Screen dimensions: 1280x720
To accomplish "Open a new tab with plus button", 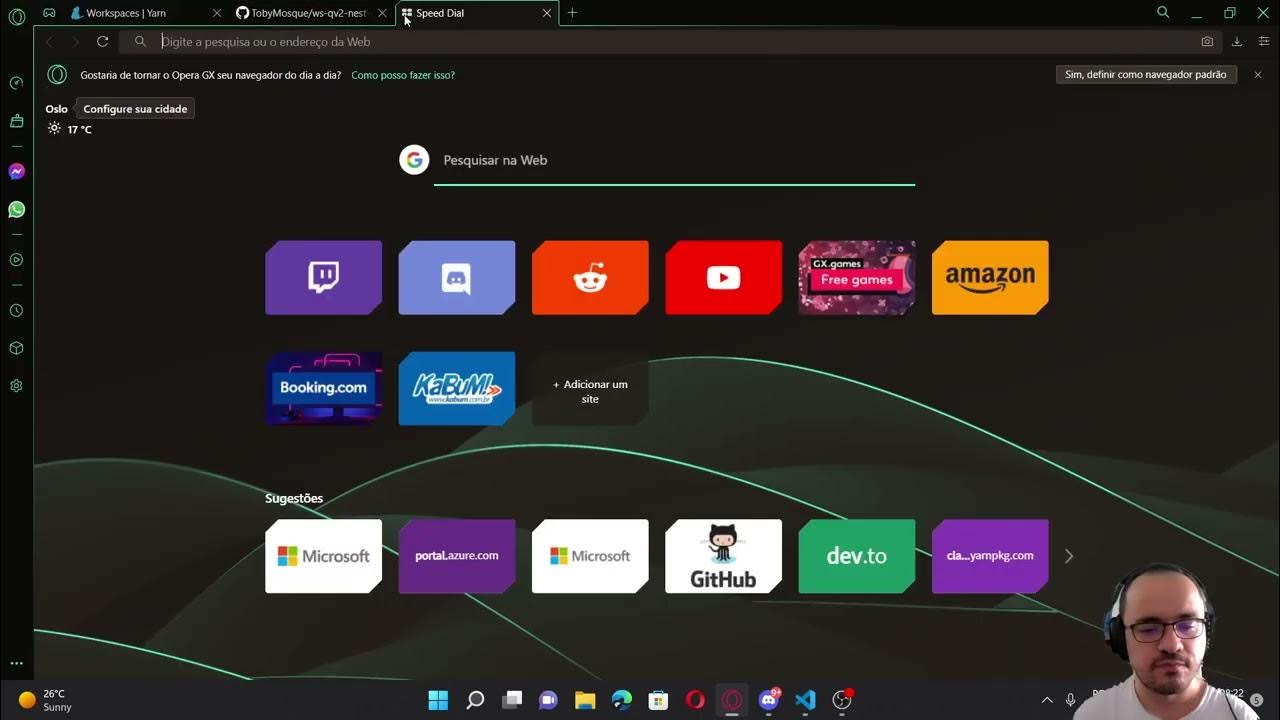I will (x=572, y=13).
